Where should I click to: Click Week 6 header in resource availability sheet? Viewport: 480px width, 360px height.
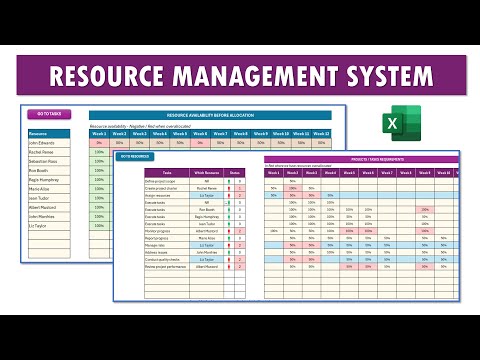pos(200,134)
